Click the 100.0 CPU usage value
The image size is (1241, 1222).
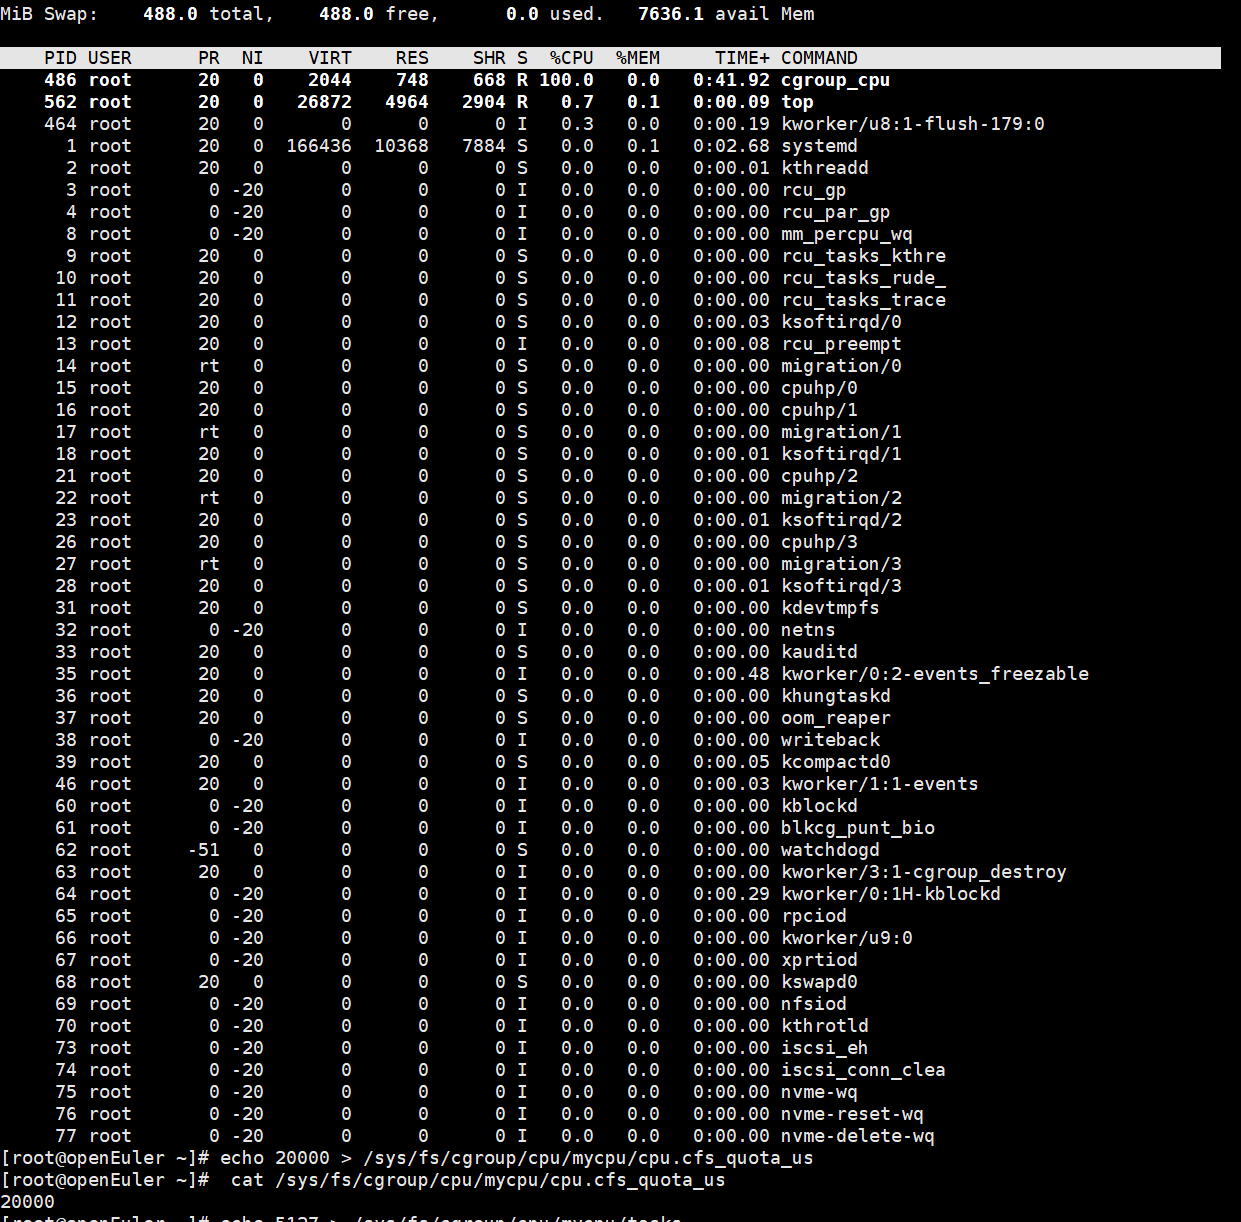click(566, 80)
